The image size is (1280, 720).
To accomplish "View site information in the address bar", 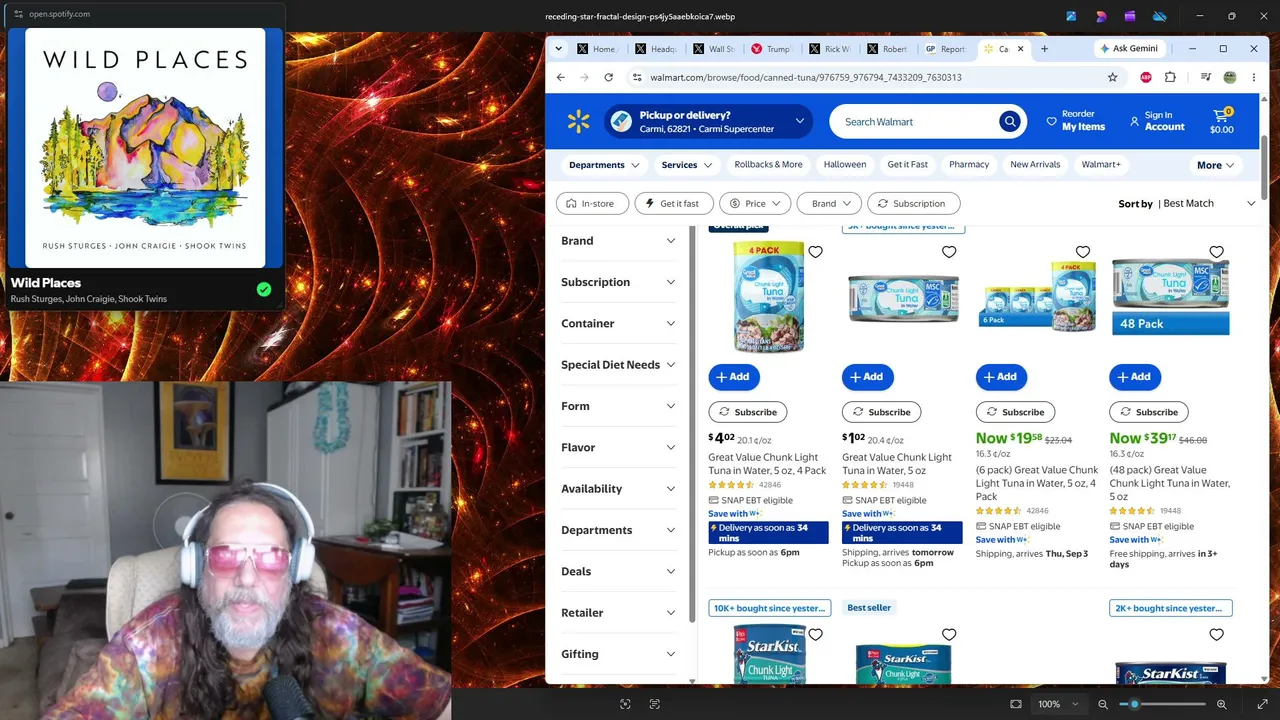I will tap(637, 77).
